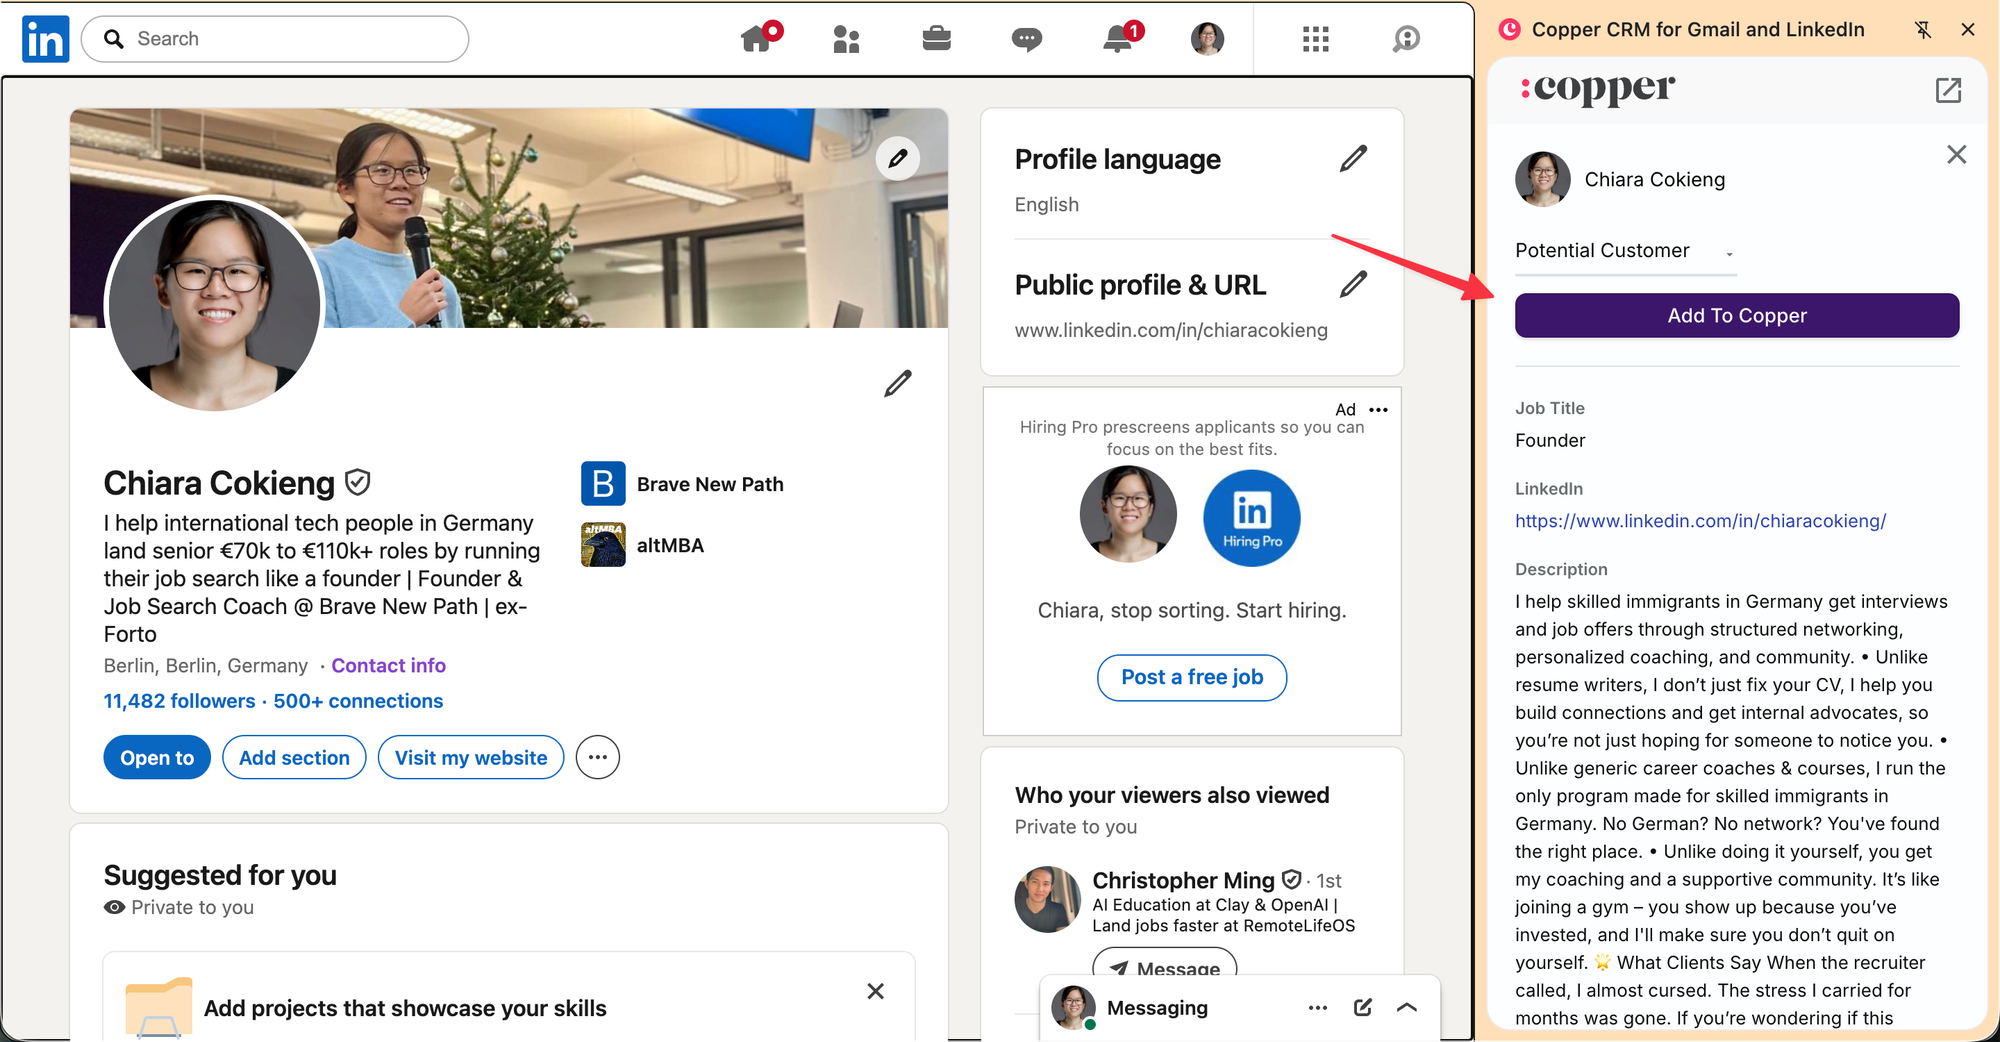The width and height of the screenshot is (2000, 1042).
Task: Click the profile verification shield badge
Action: click(357, 483)
